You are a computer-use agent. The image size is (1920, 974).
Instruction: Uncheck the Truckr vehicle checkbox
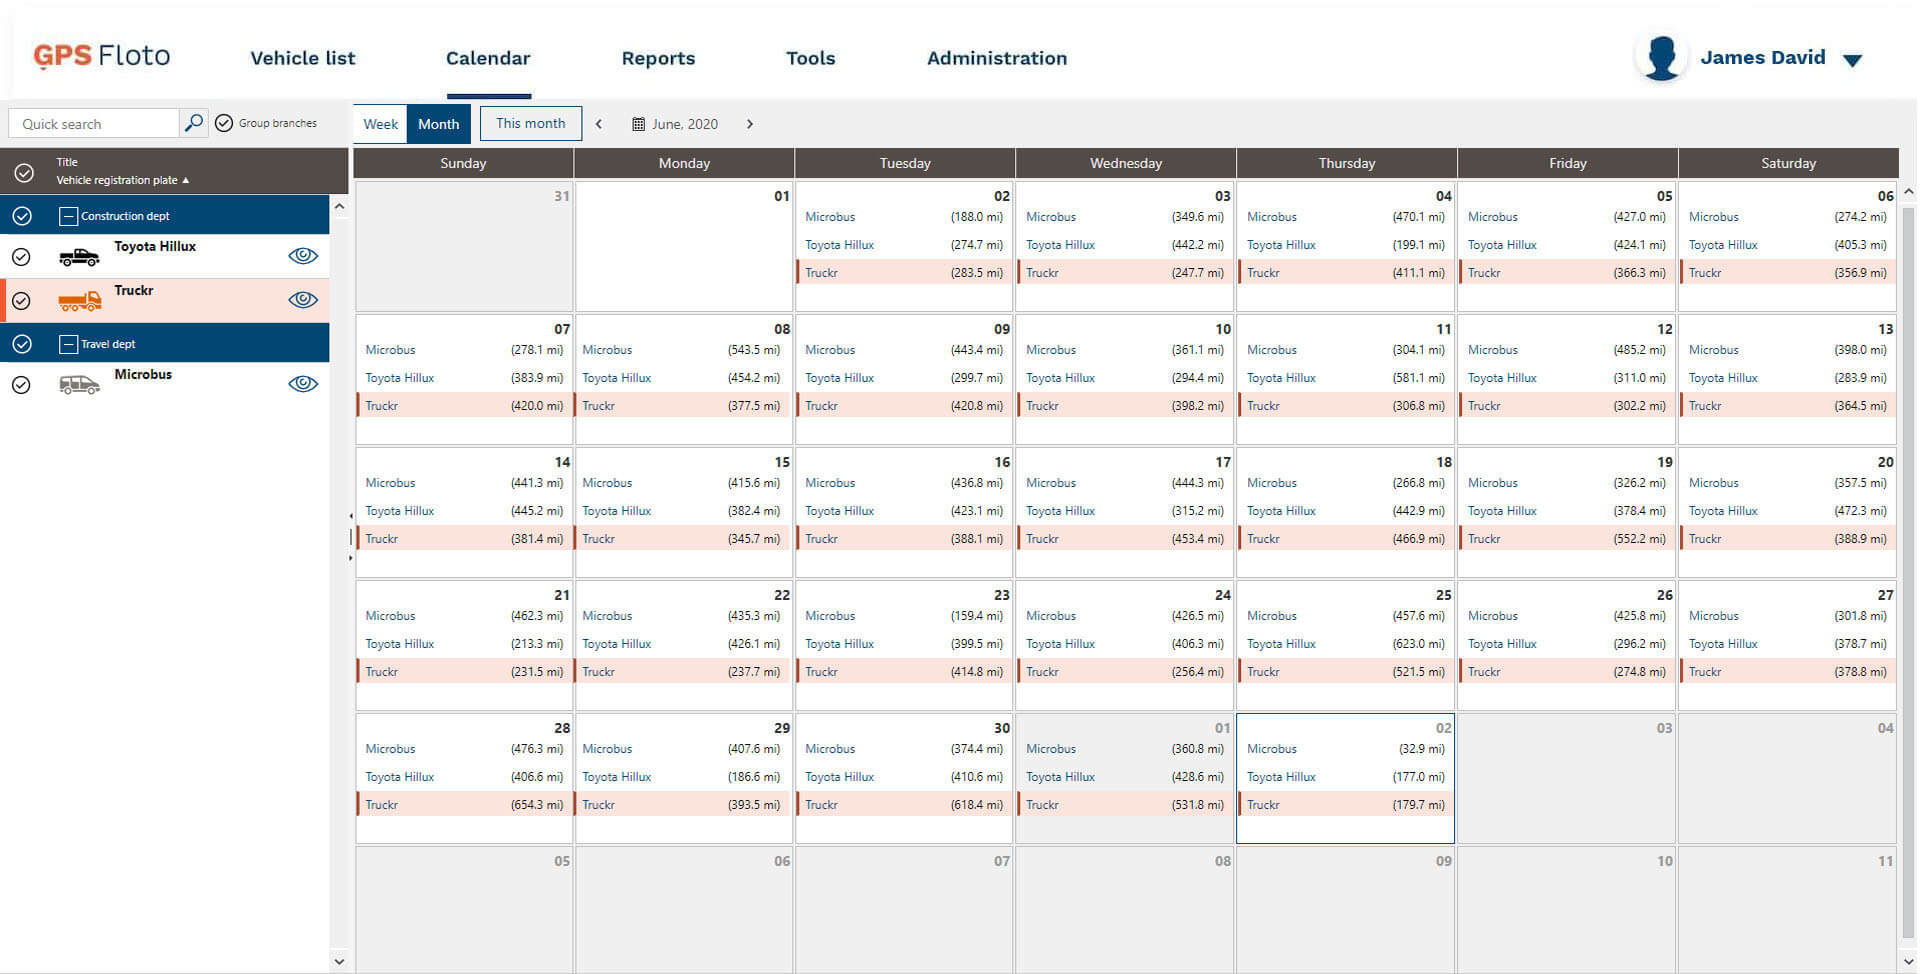click(x=21, y=301)
